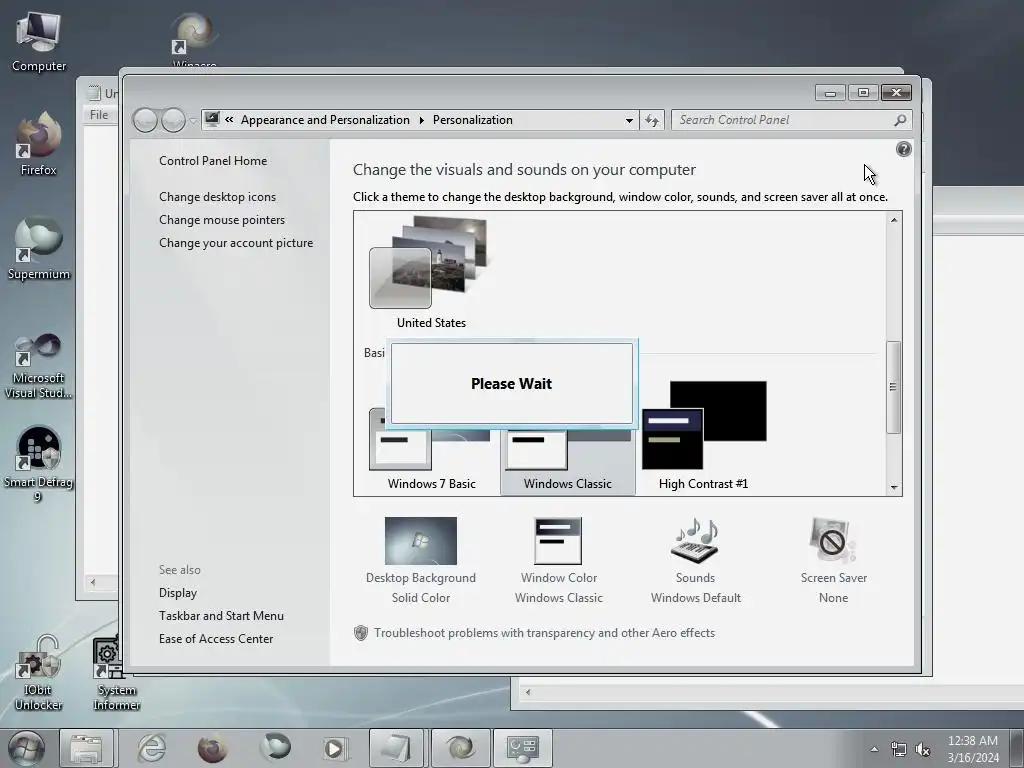Switch to the Notepad taskbar window

(396, 748)
